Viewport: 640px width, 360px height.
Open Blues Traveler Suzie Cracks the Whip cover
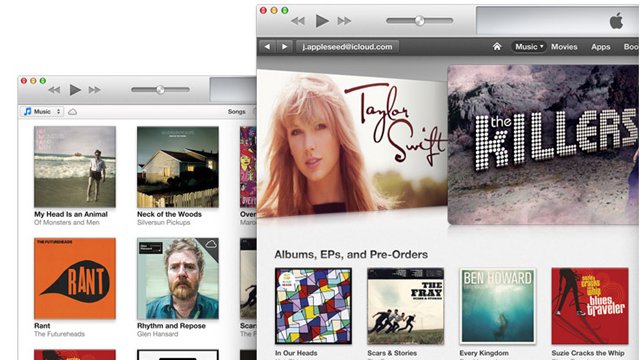click(590, 306)
